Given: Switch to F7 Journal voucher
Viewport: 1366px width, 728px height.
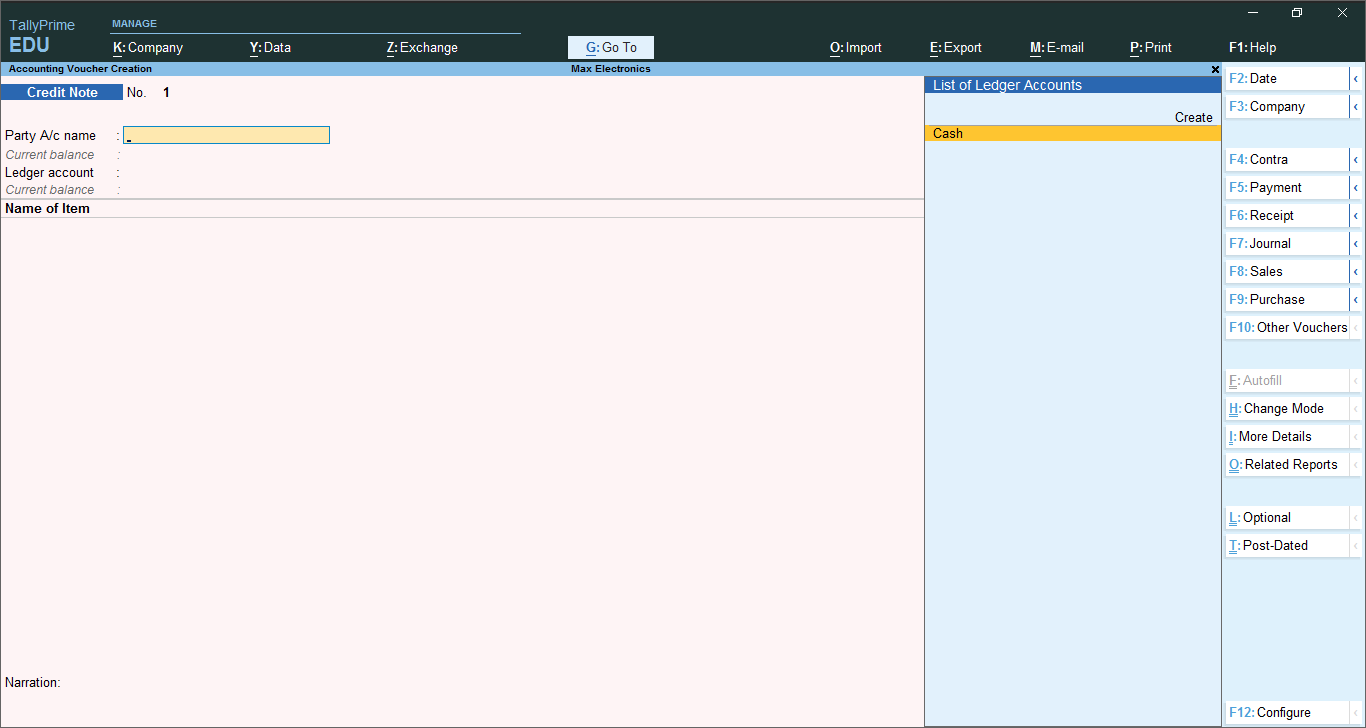Looking at the screenshot, I should click(x=1287, y=243).
